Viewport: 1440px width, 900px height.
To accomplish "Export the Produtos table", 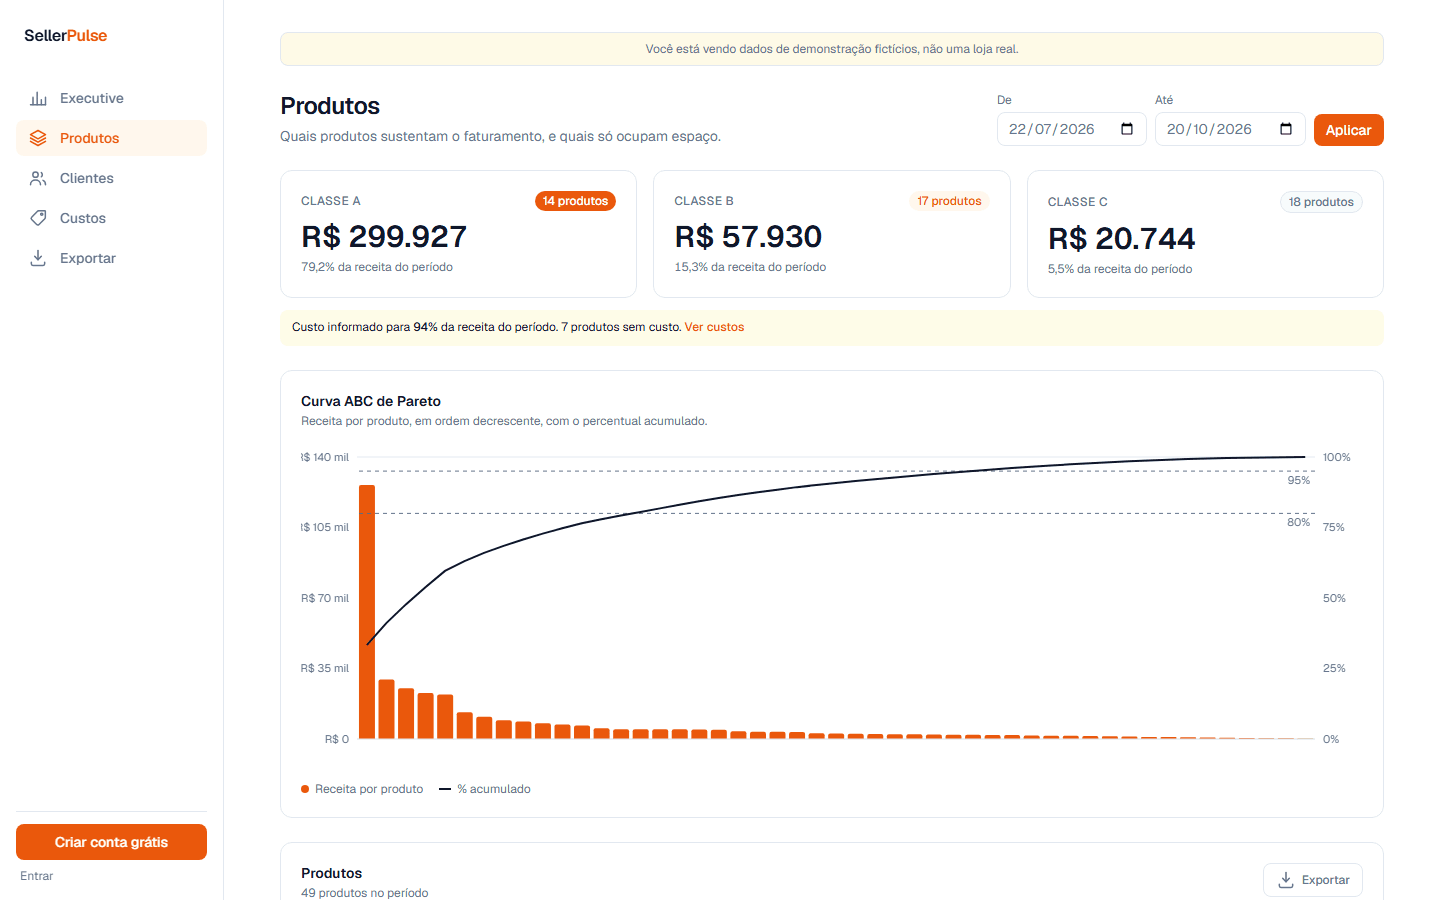I will [1313, 880].
